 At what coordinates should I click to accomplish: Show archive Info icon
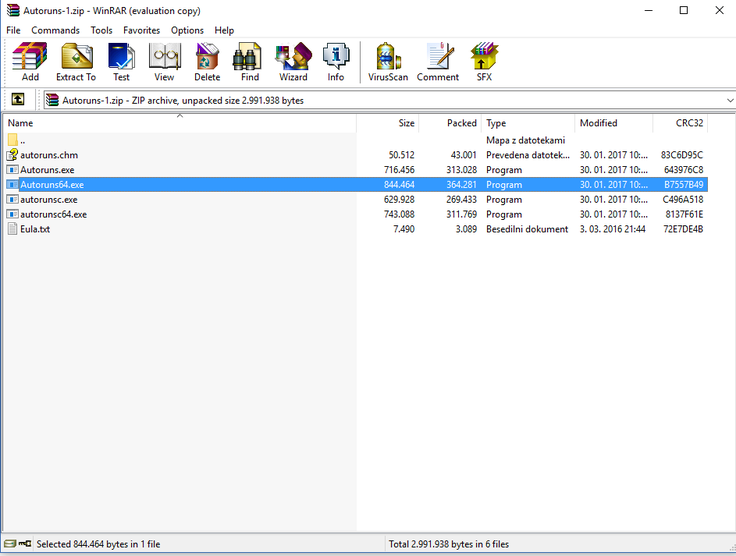point(336,56)
